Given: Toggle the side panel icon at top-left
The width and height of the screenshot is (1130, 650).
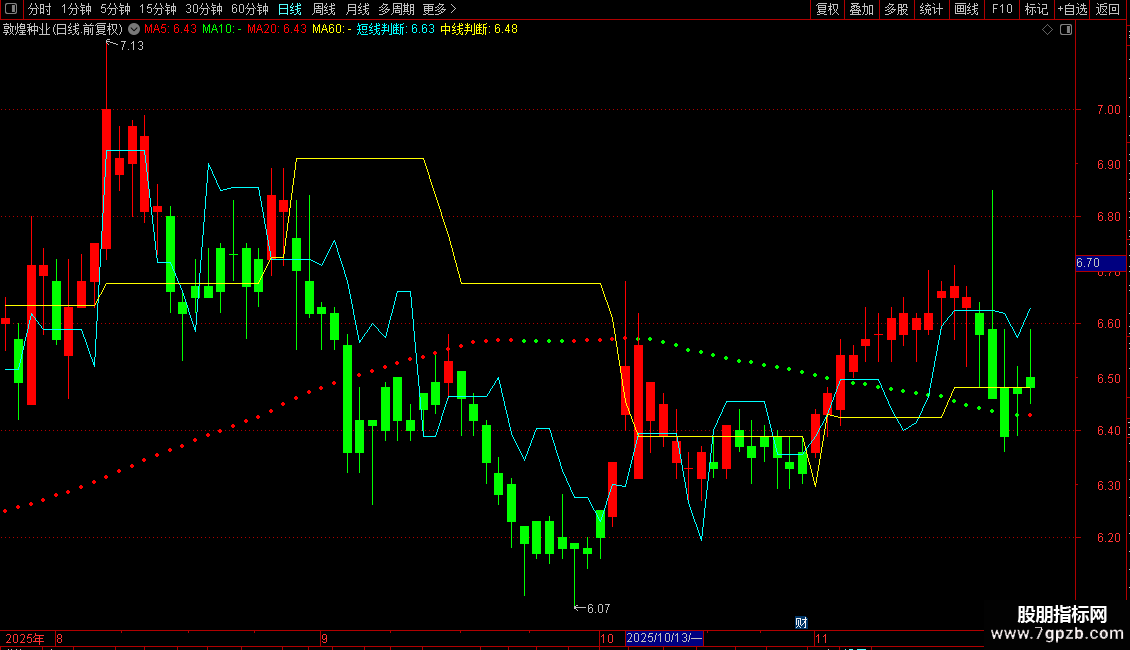Looking at the screenshot, I should click(11, 9).
